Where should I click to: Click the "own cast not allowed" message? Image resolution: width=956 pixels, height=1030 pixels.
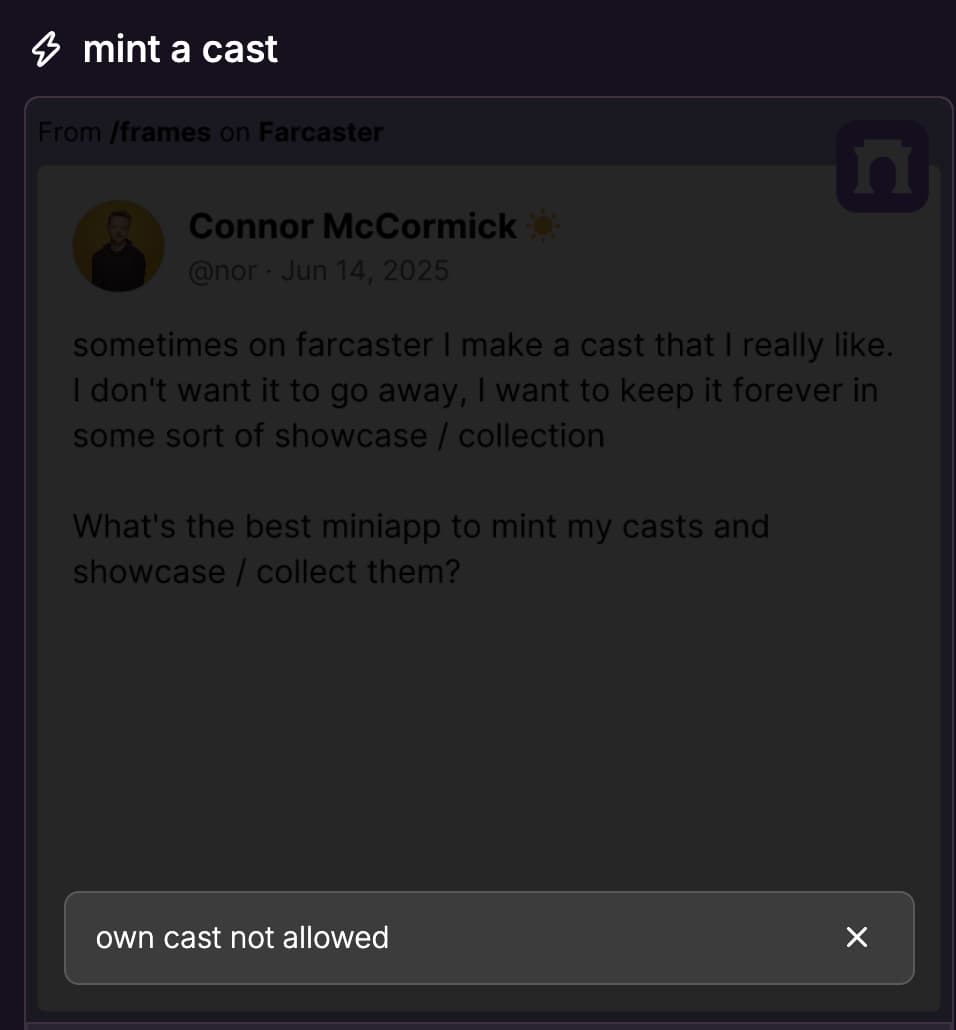point(242,938)
